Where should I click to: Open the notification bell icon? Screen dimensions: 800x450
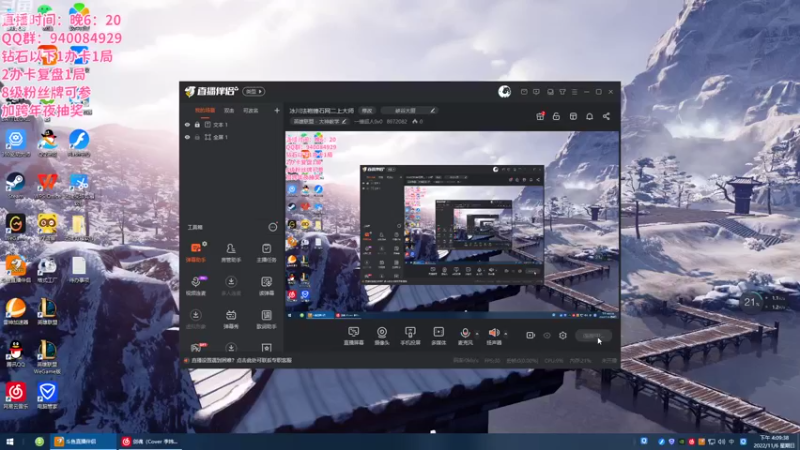click(589, 116)
